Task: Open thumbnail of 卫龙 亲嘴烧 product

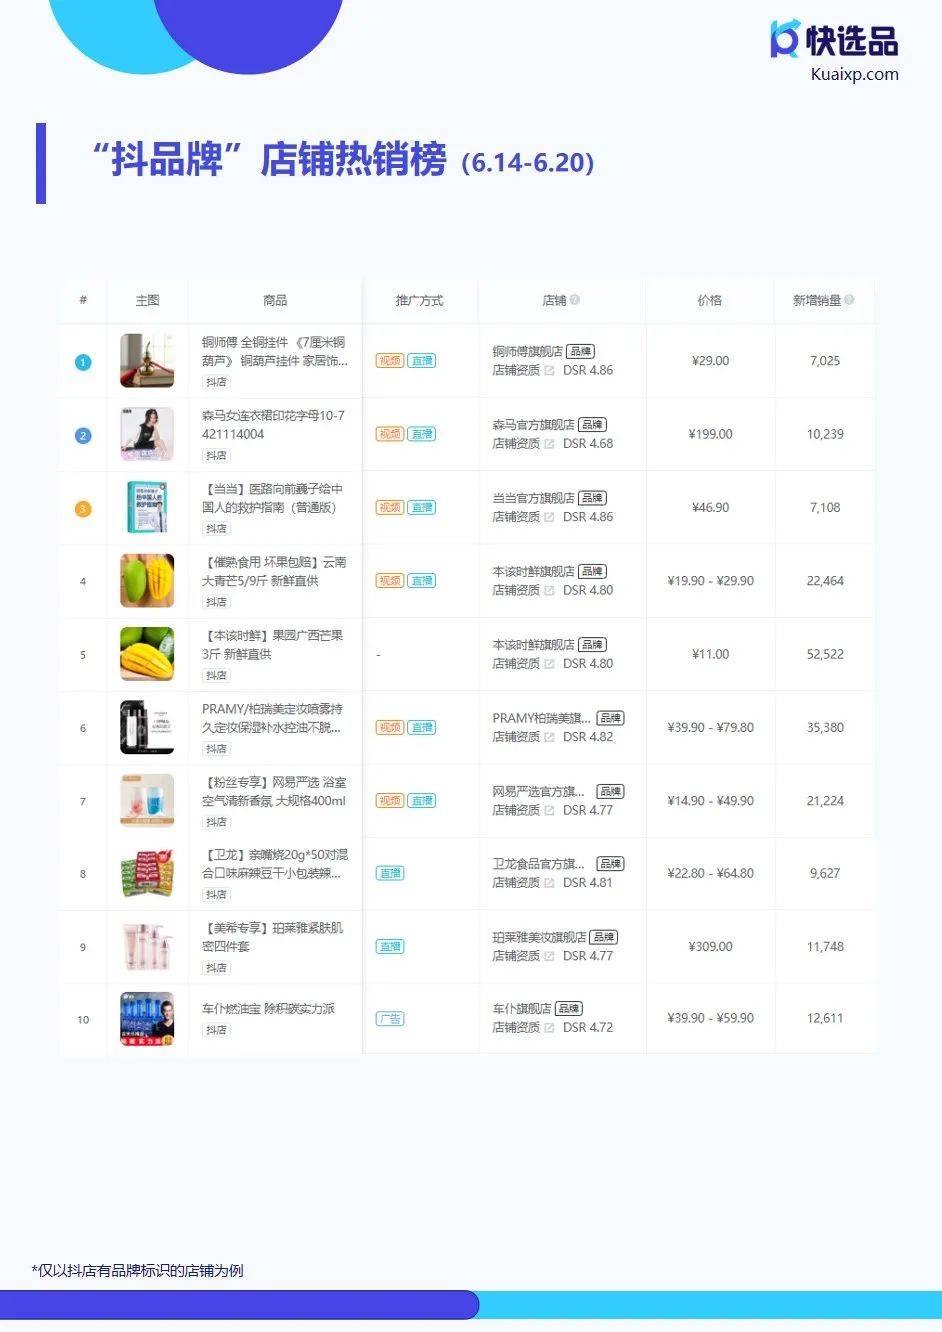Action: click(x=147, y=873)
